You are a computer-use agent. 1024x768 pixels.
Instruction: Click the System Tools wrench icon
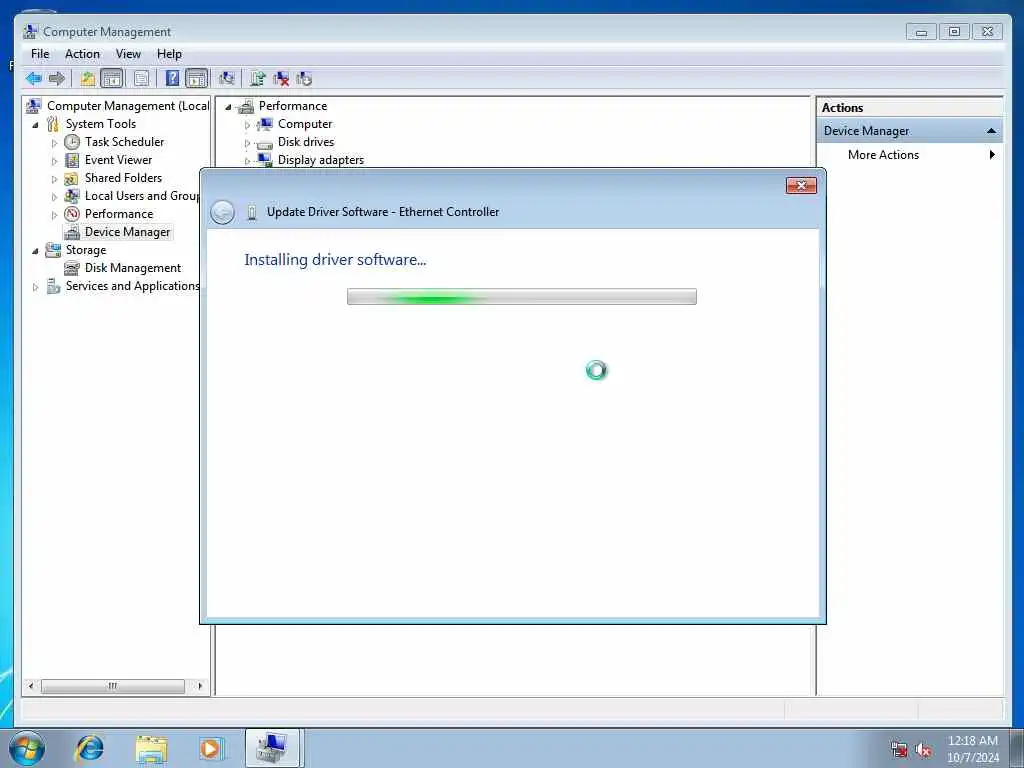tap(53, 124)
